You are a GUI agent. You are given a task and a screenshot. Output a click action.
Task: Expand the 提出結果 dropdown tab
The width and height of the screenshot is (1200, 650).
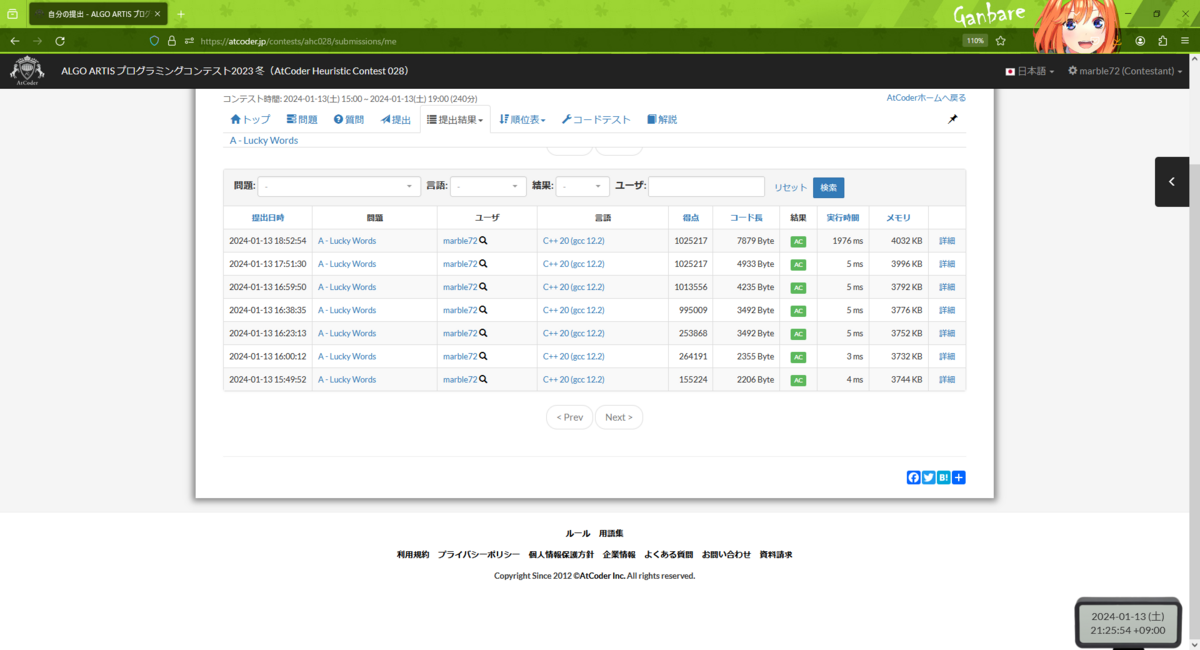tap(455, 119)
